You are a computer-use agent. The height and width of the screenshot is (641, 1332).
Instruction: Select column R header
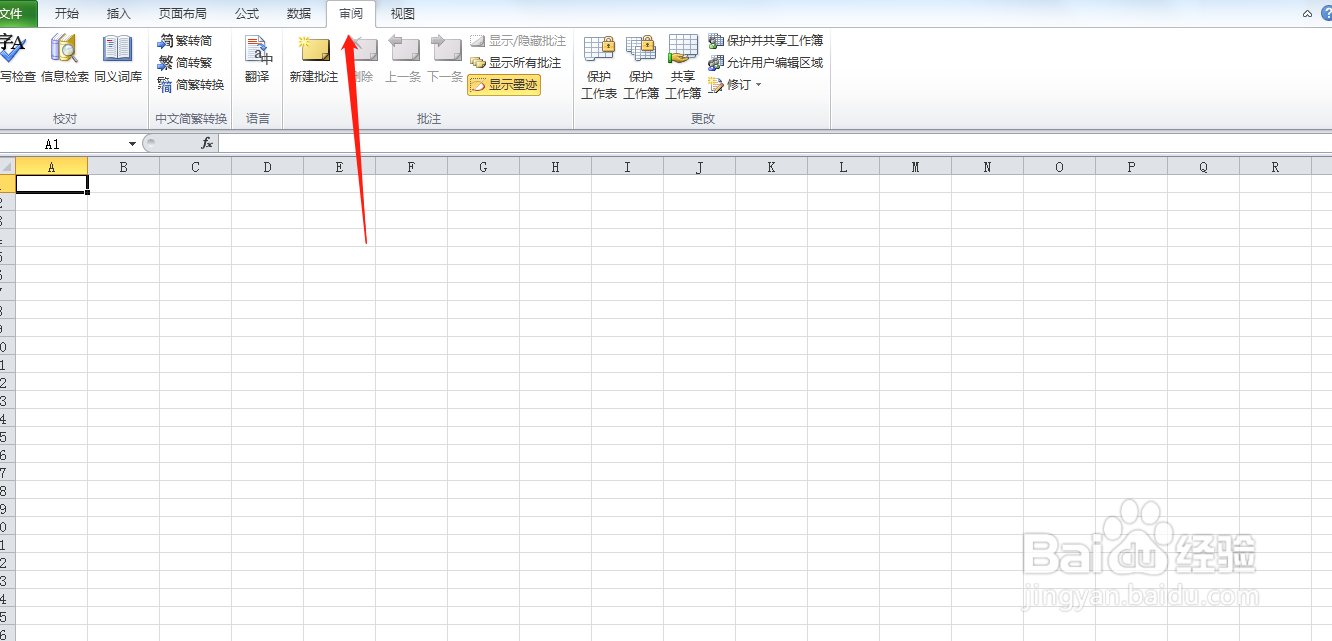point(1275,167)
